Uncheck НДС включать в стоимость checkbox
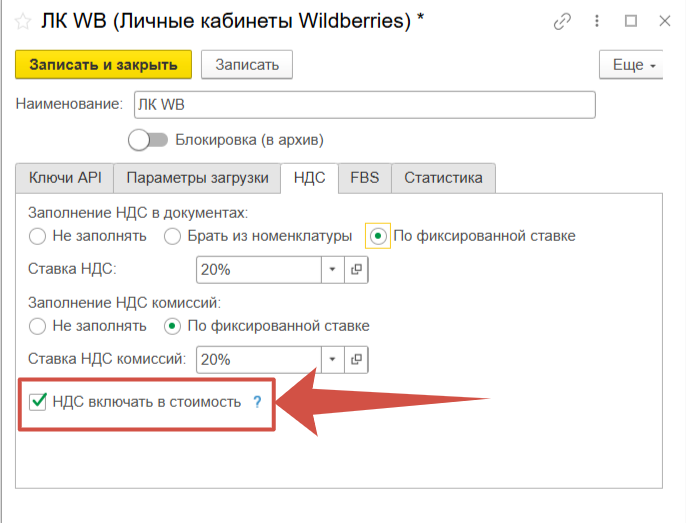The height and width of the screenshot is (523, 686). click(x=38, y=402)
